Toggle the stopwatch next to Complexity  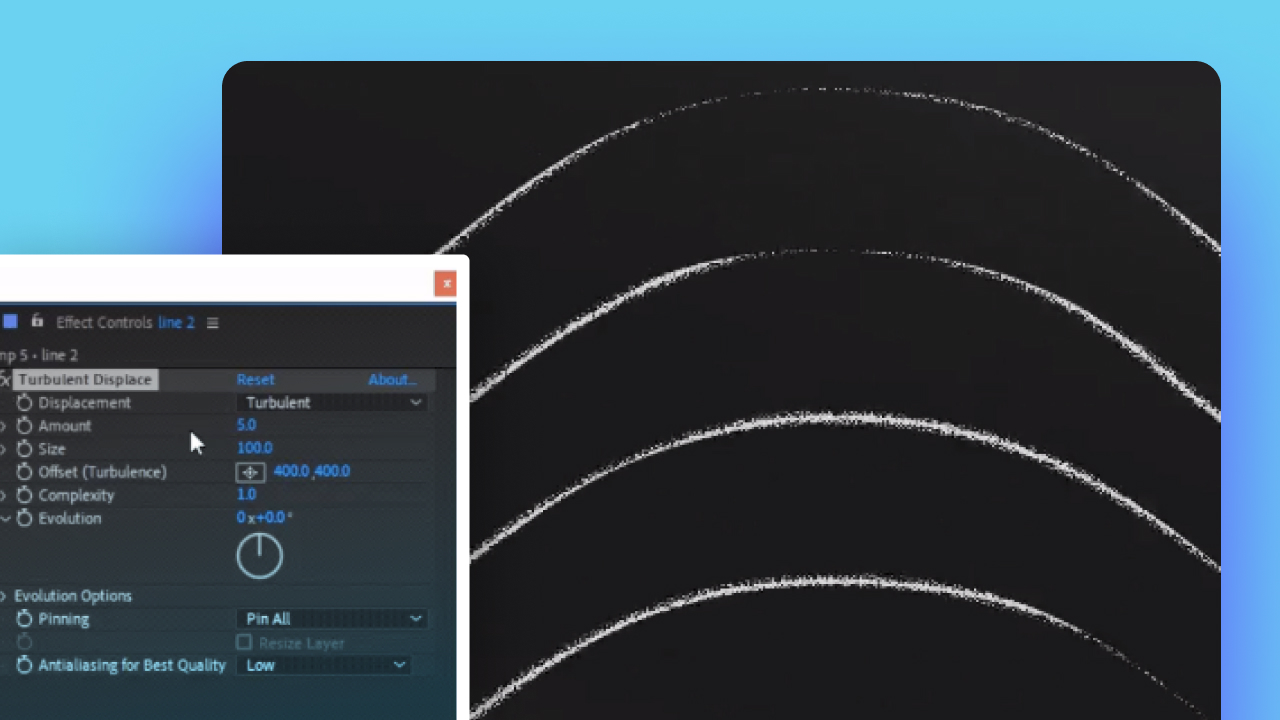click(23, 494)
